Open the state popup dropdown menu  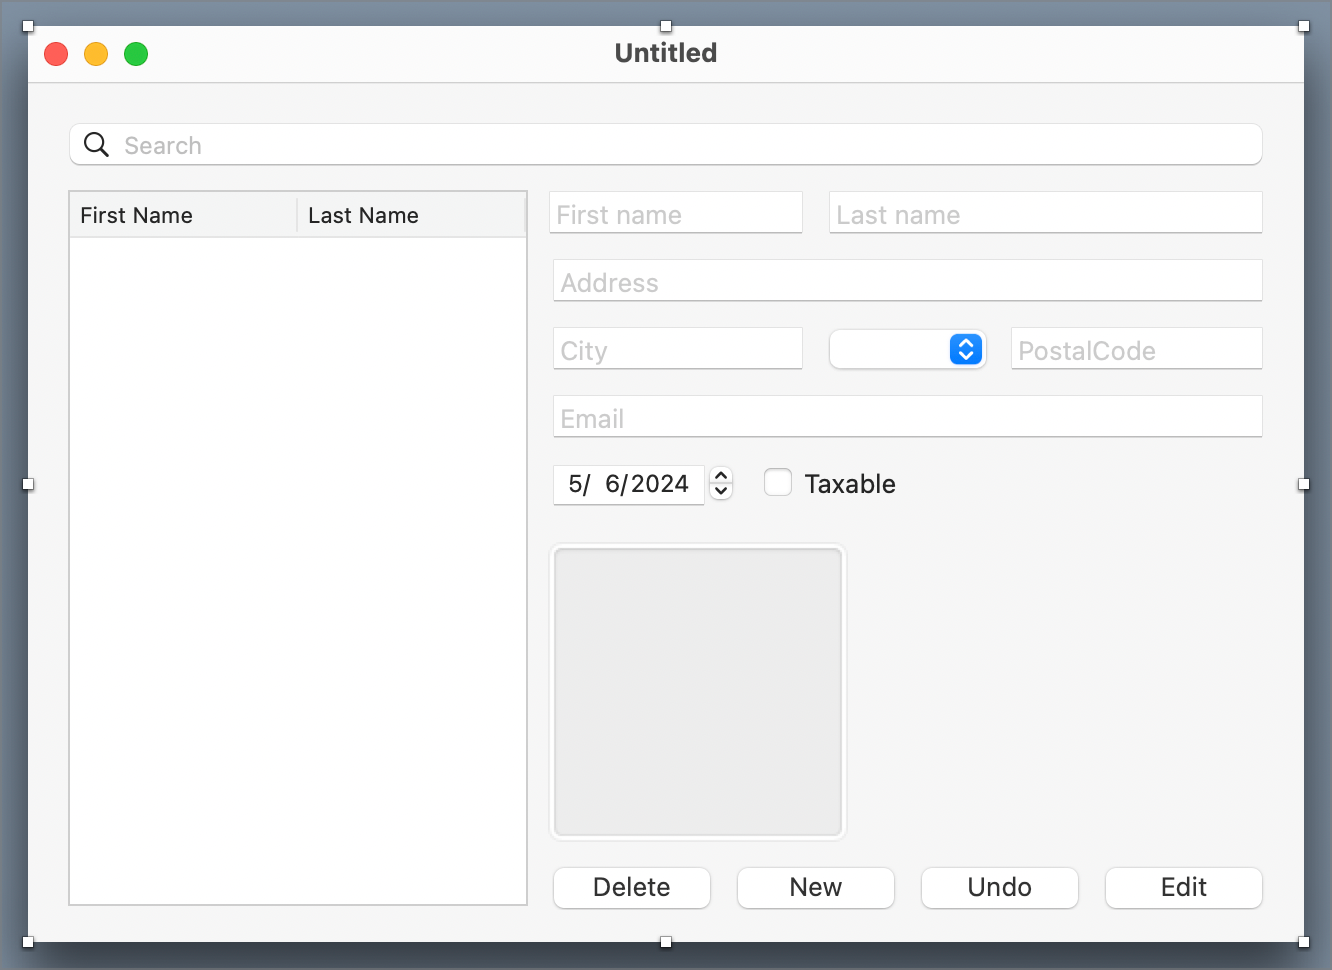tap(908, 349)
